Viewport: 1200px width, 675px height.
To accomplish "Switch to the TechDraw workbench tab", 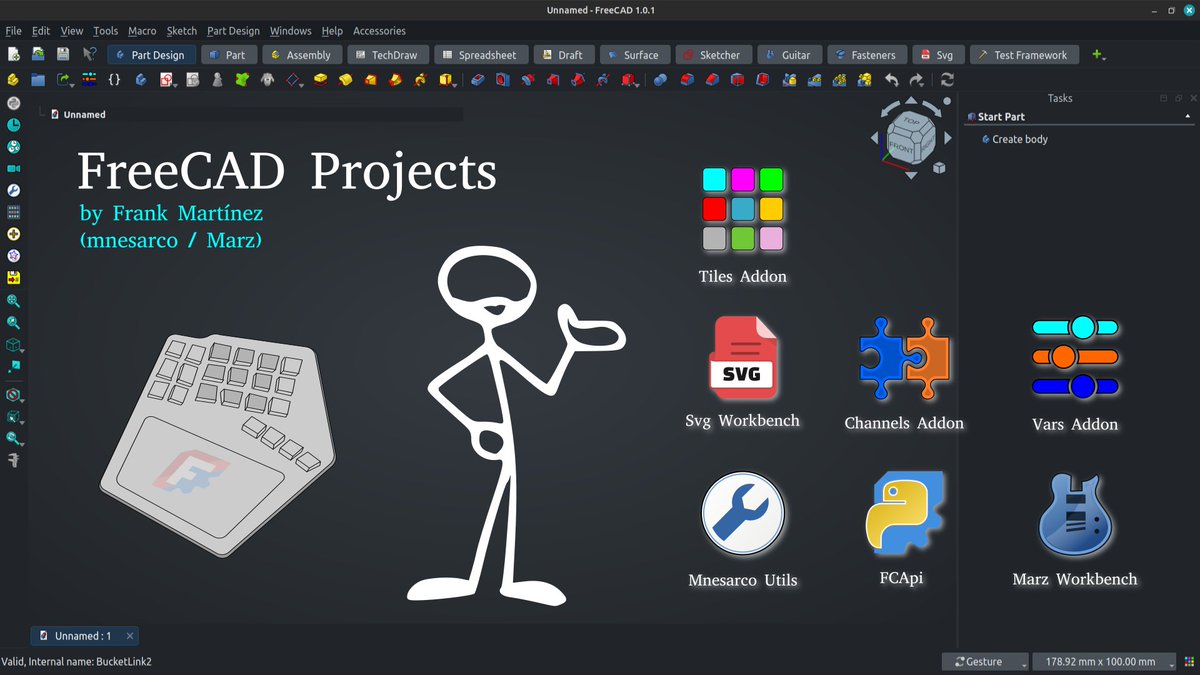I will click(x=386, y=55).
